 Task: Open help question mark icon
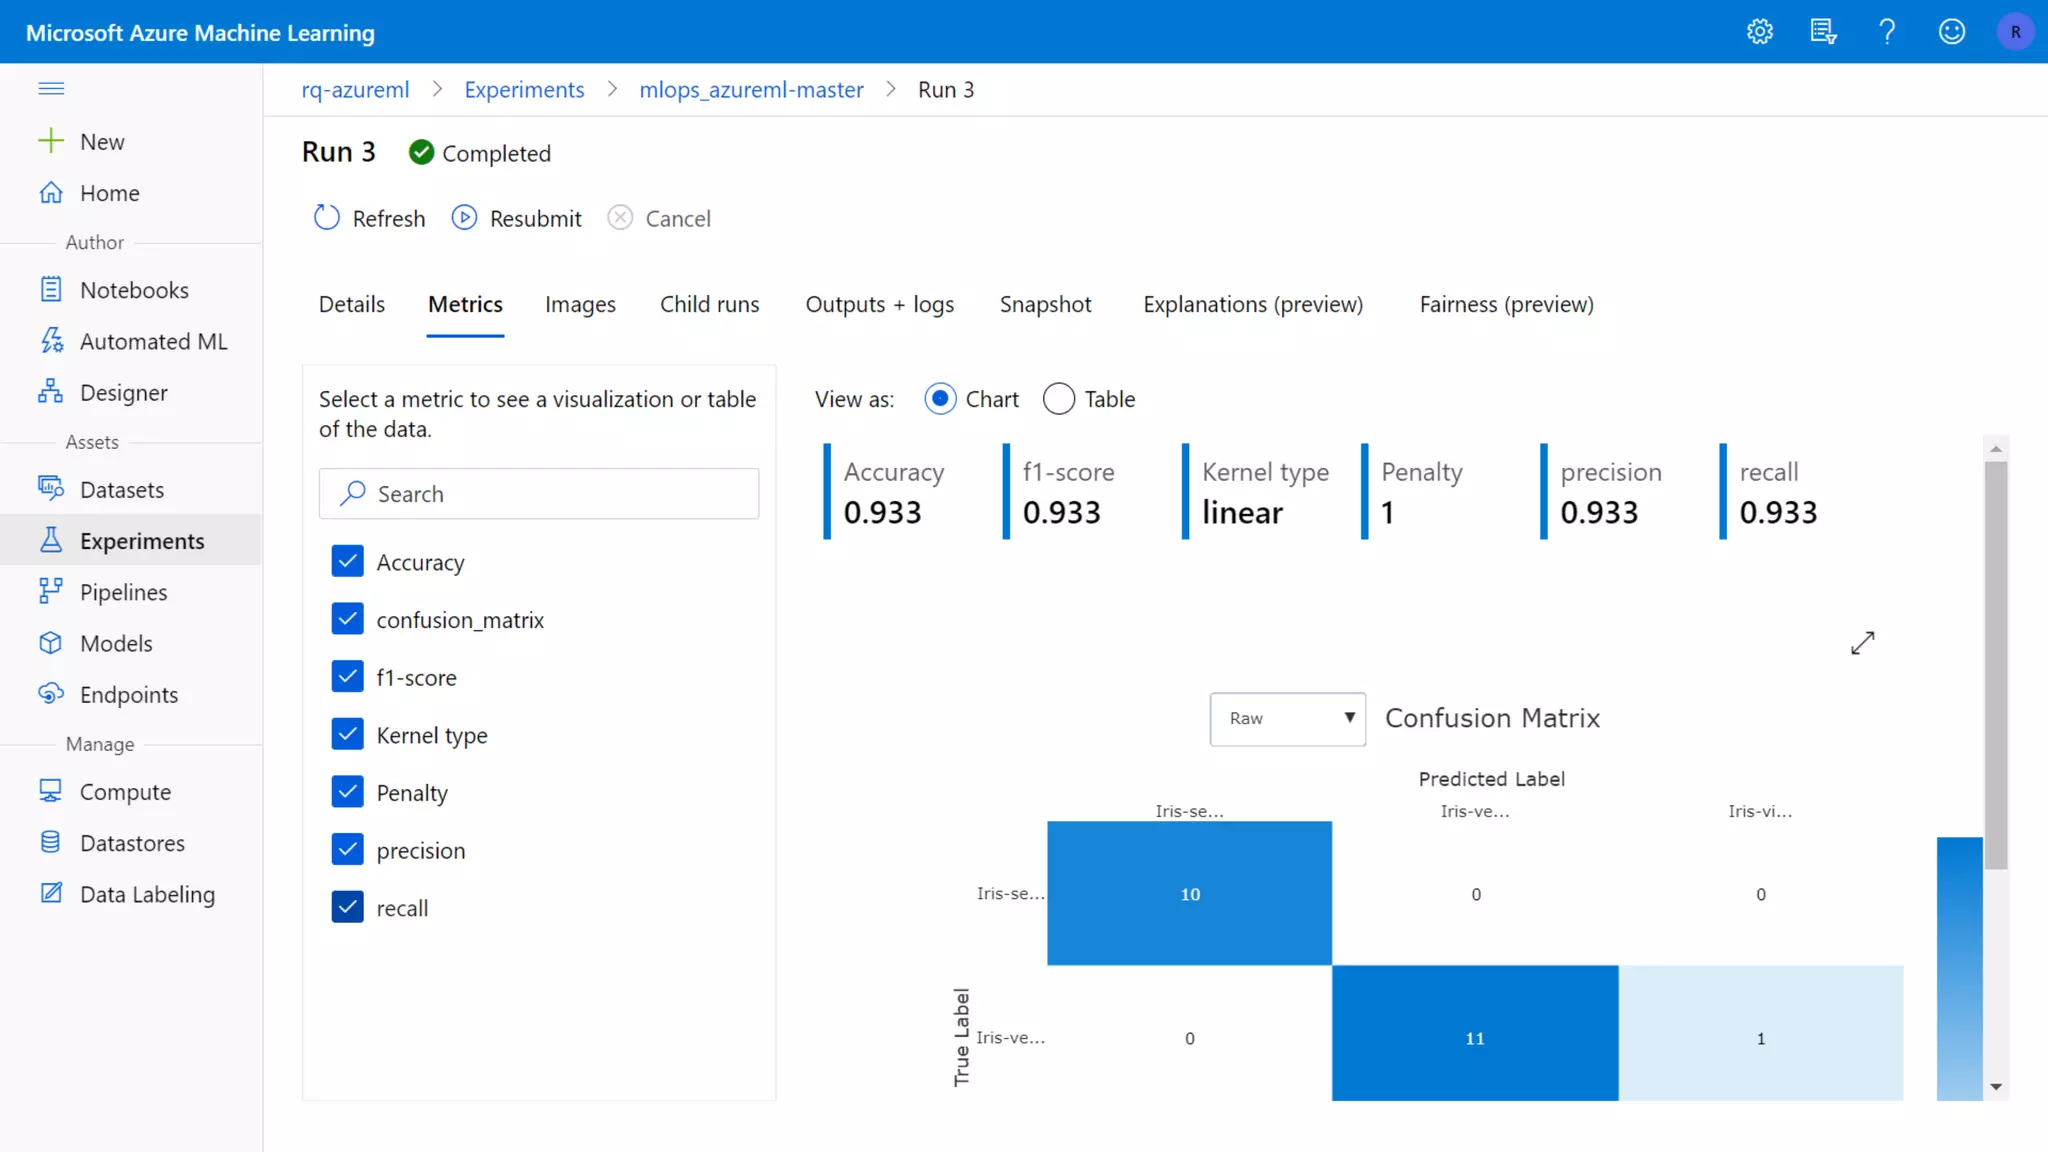point(1887,32)
